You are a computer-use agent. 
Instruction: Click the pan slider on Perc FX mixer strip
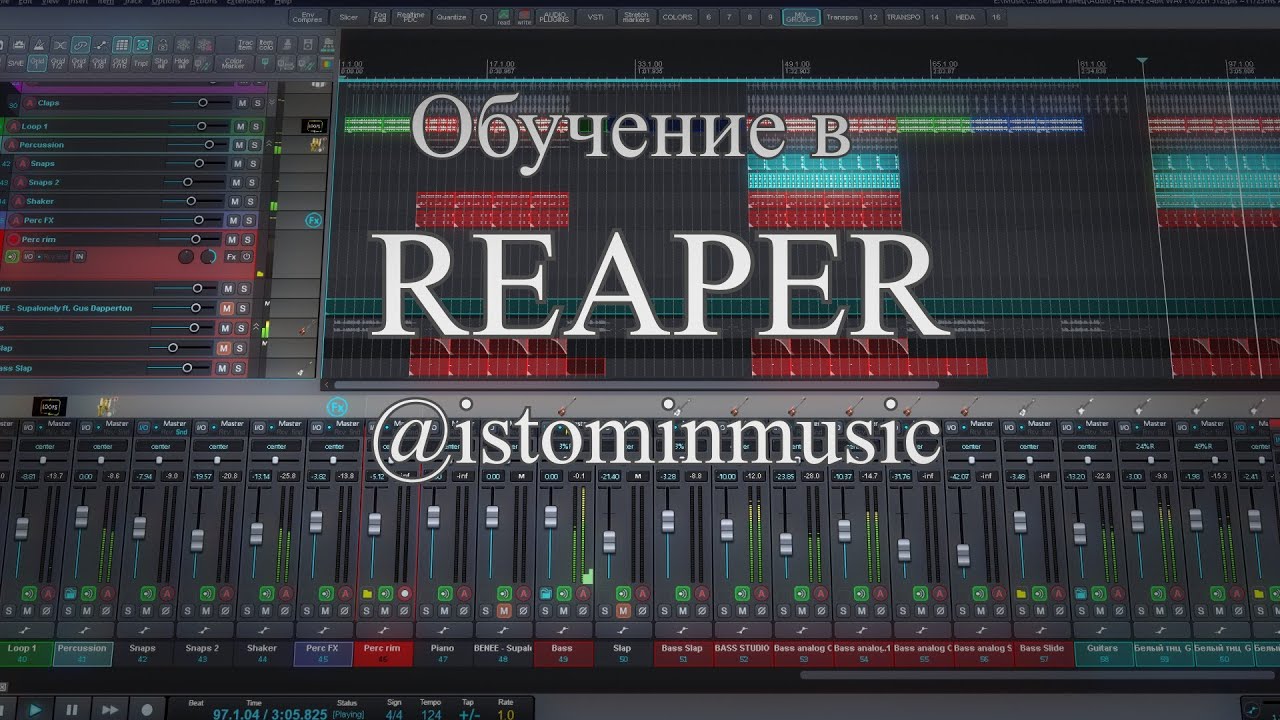point(334,461)
